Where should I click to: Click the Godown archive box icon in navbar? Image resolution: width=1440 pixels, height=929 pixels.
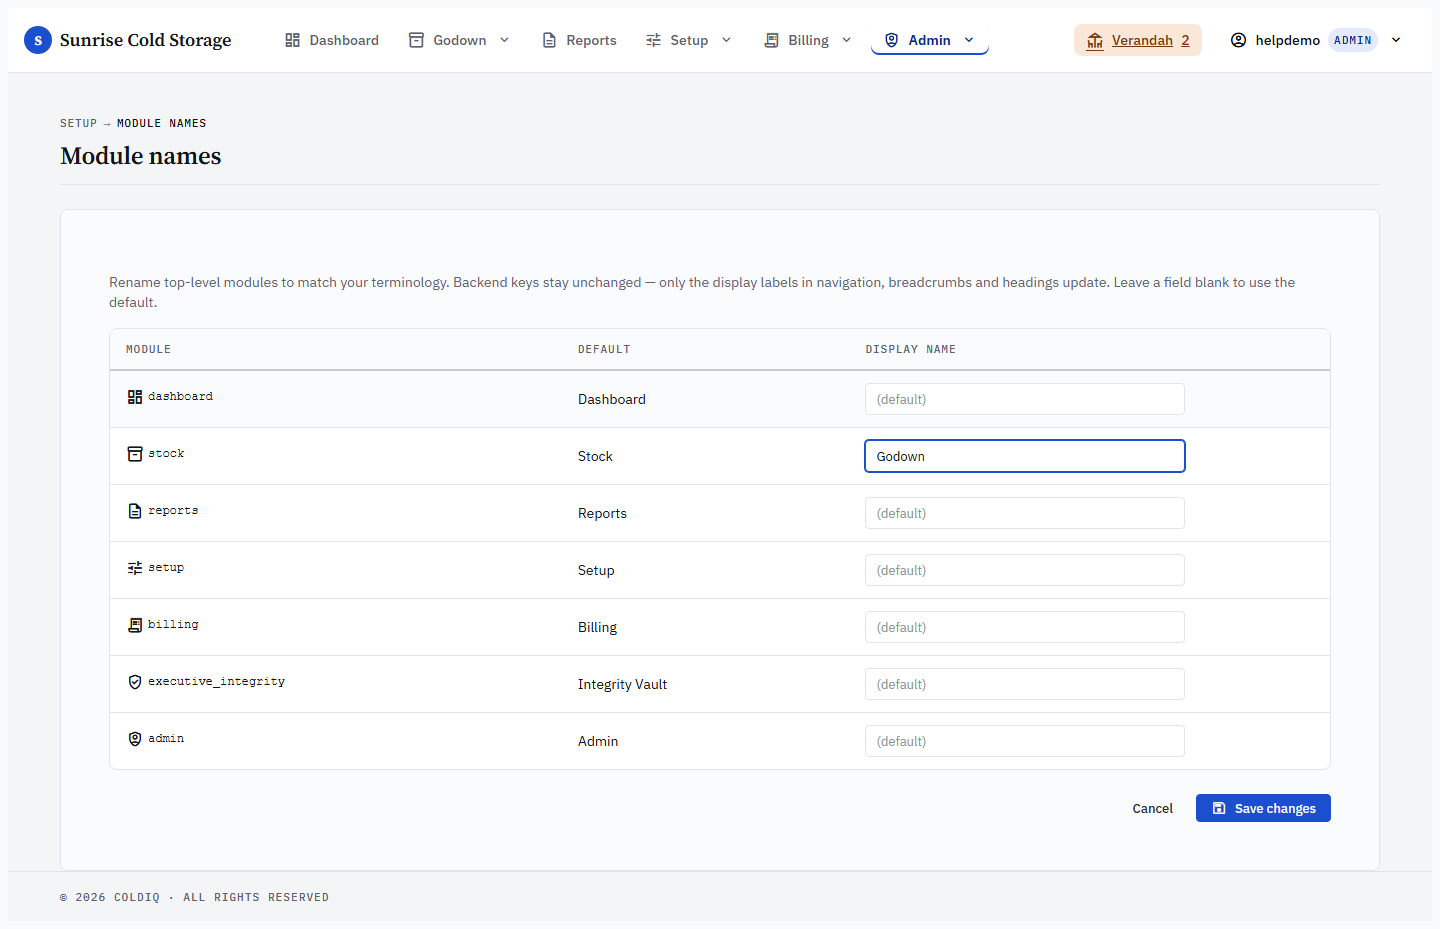[416, 40]
